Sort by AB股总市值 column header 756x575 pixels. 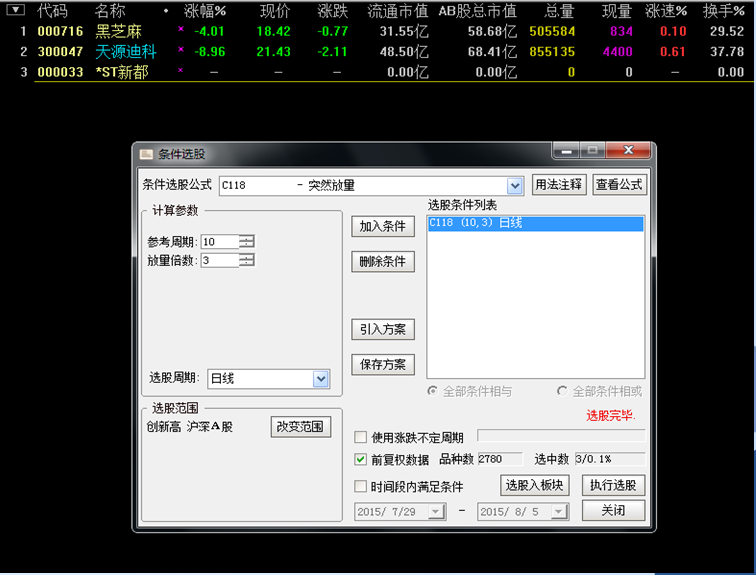pyautogui.click(x=477, y=11)
